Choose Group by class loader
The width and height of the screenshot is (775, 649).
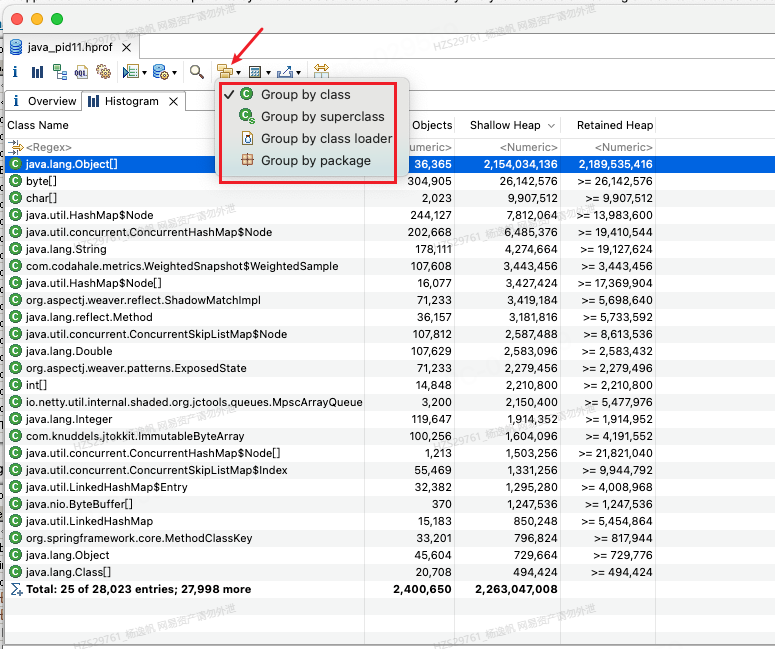tap(316, 138)
